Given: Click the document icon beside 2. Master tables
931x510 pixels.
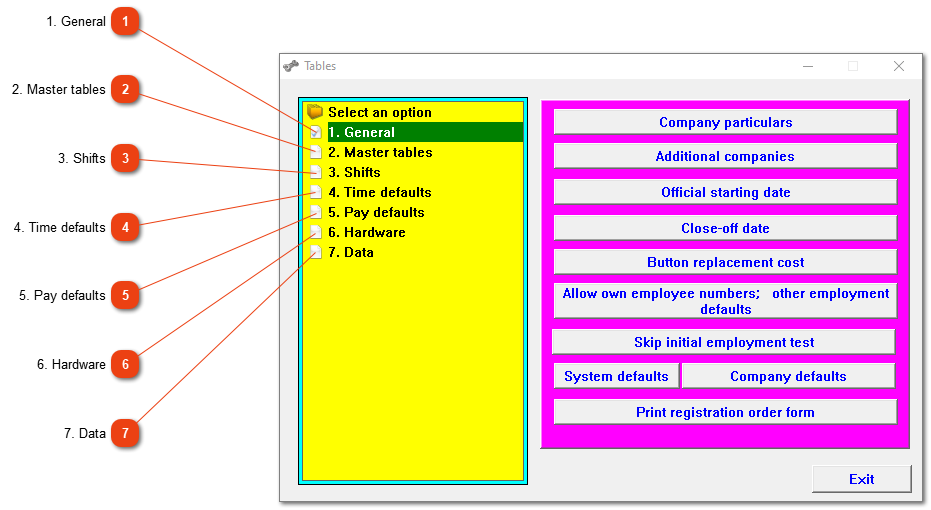Looking at the screenshot, I should tap(316, 152).
